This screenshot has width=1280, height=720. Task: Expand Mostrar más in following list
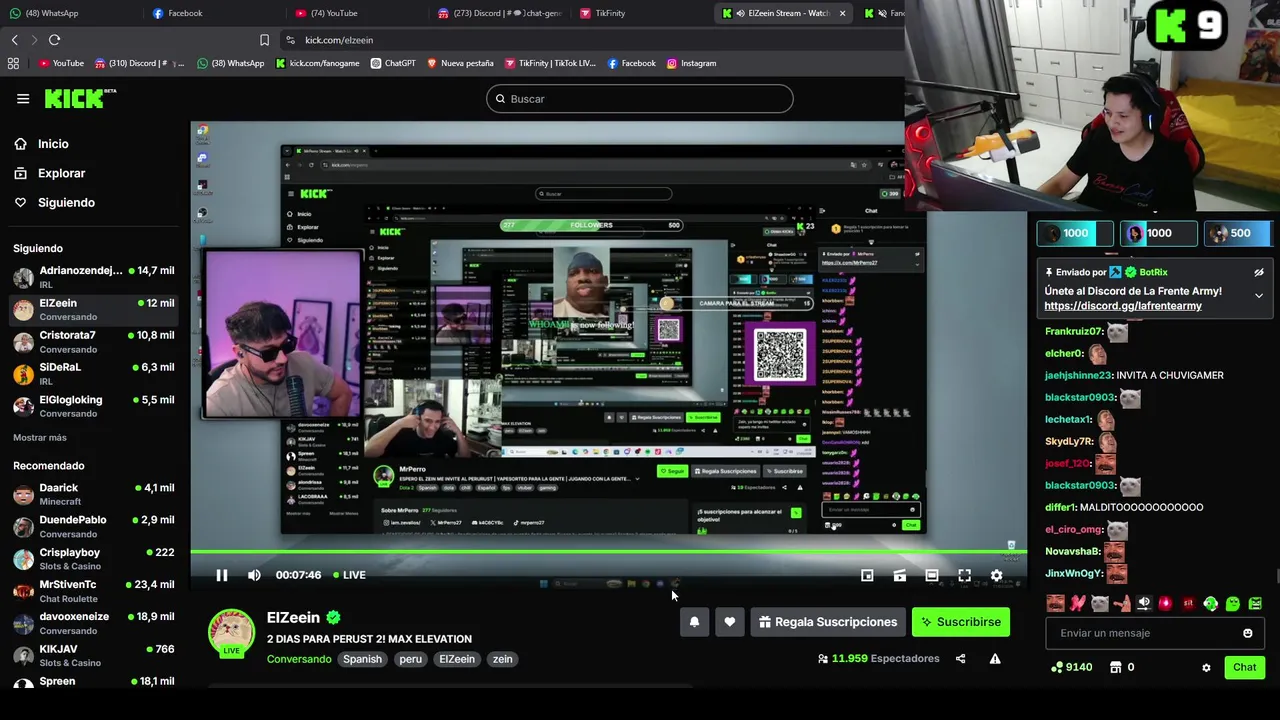point(40,437)
